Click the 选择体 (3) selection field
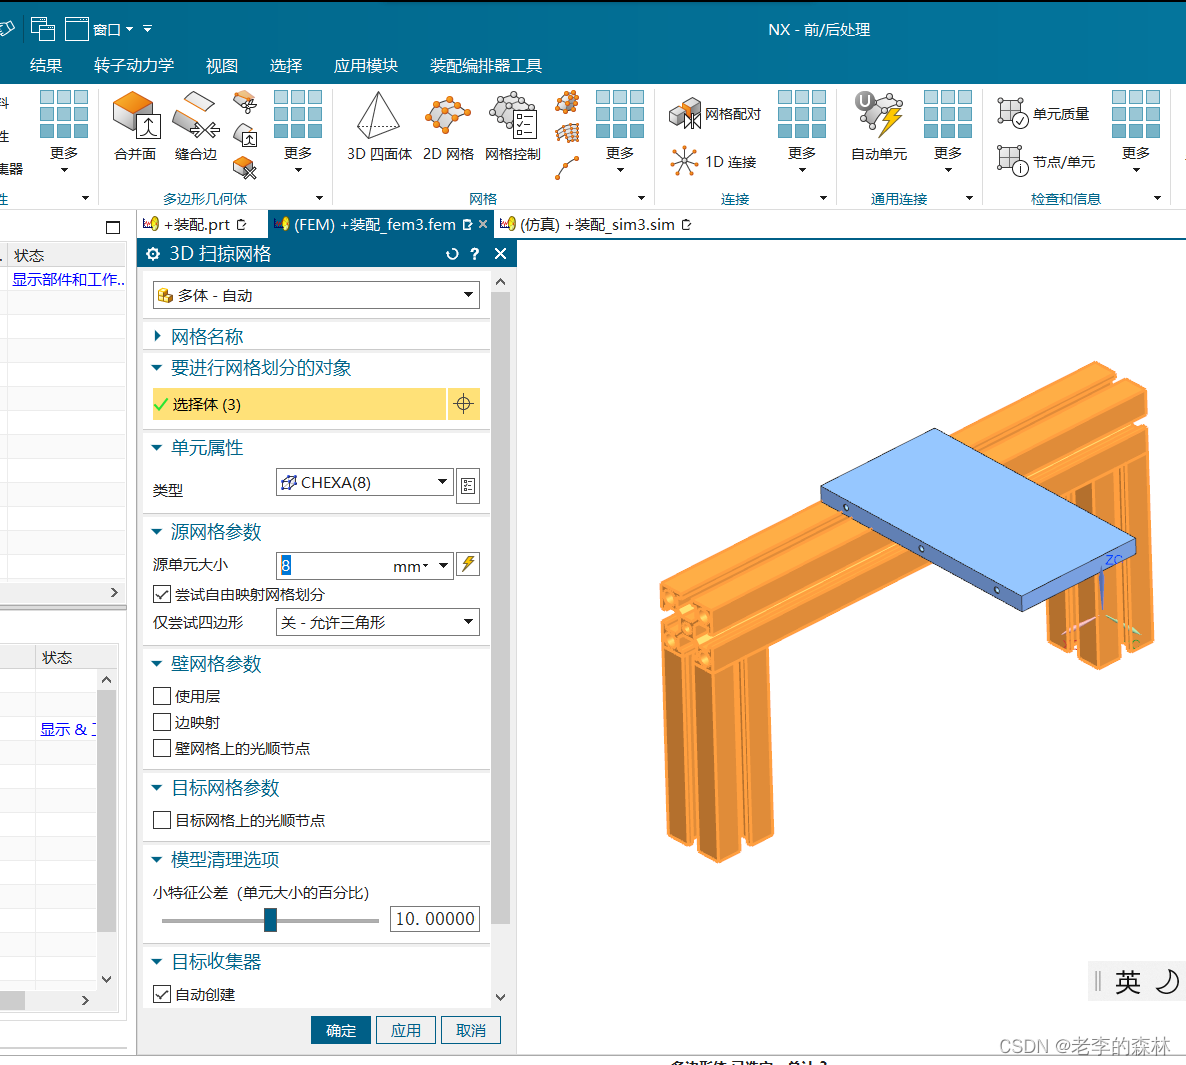 [x=299, y=404]
